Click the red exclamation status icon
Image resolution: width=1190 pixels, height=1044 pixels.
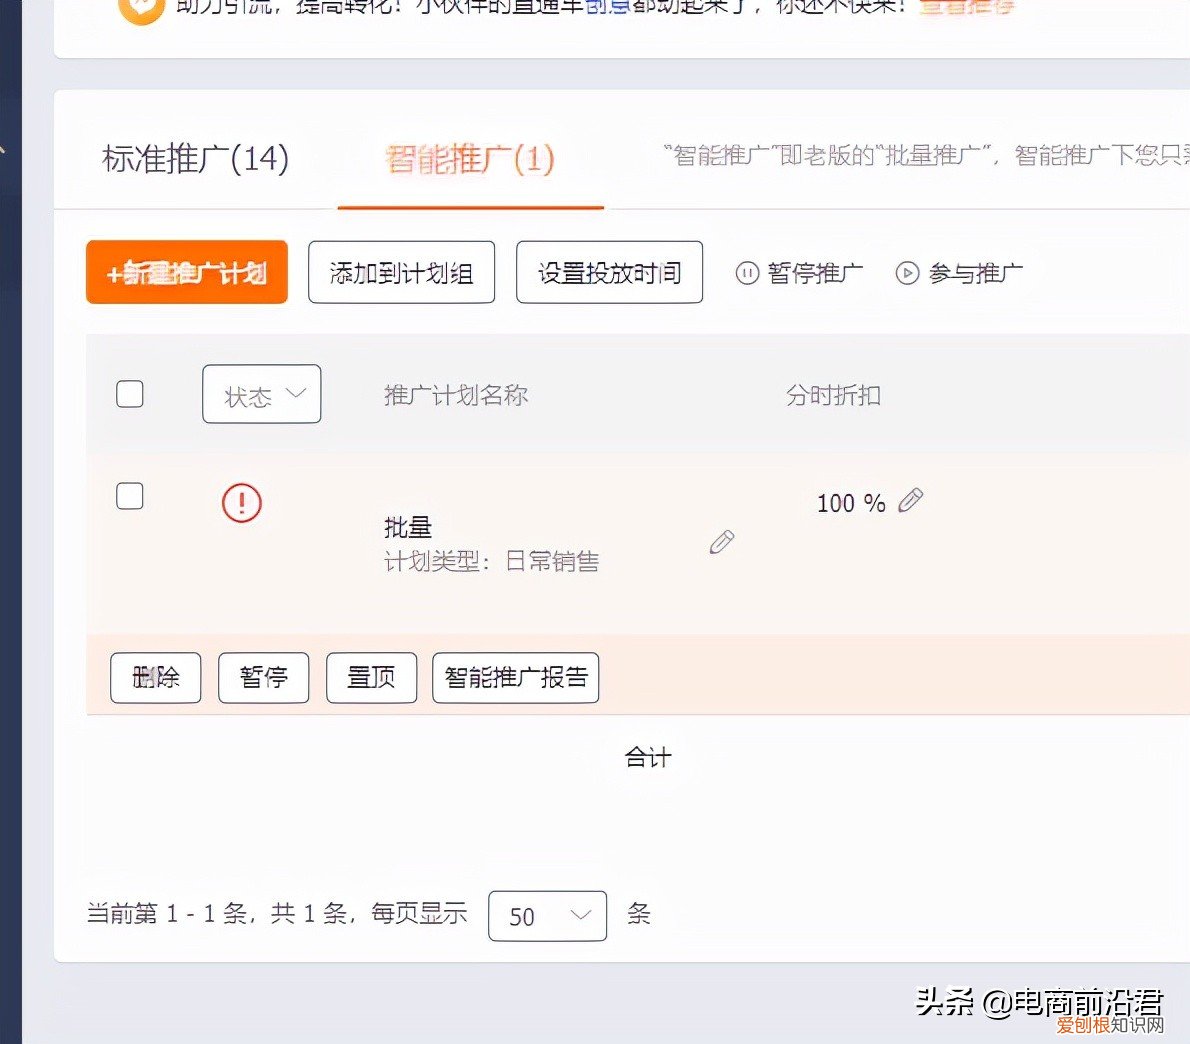pyautogui.click(x=240, y=503)
